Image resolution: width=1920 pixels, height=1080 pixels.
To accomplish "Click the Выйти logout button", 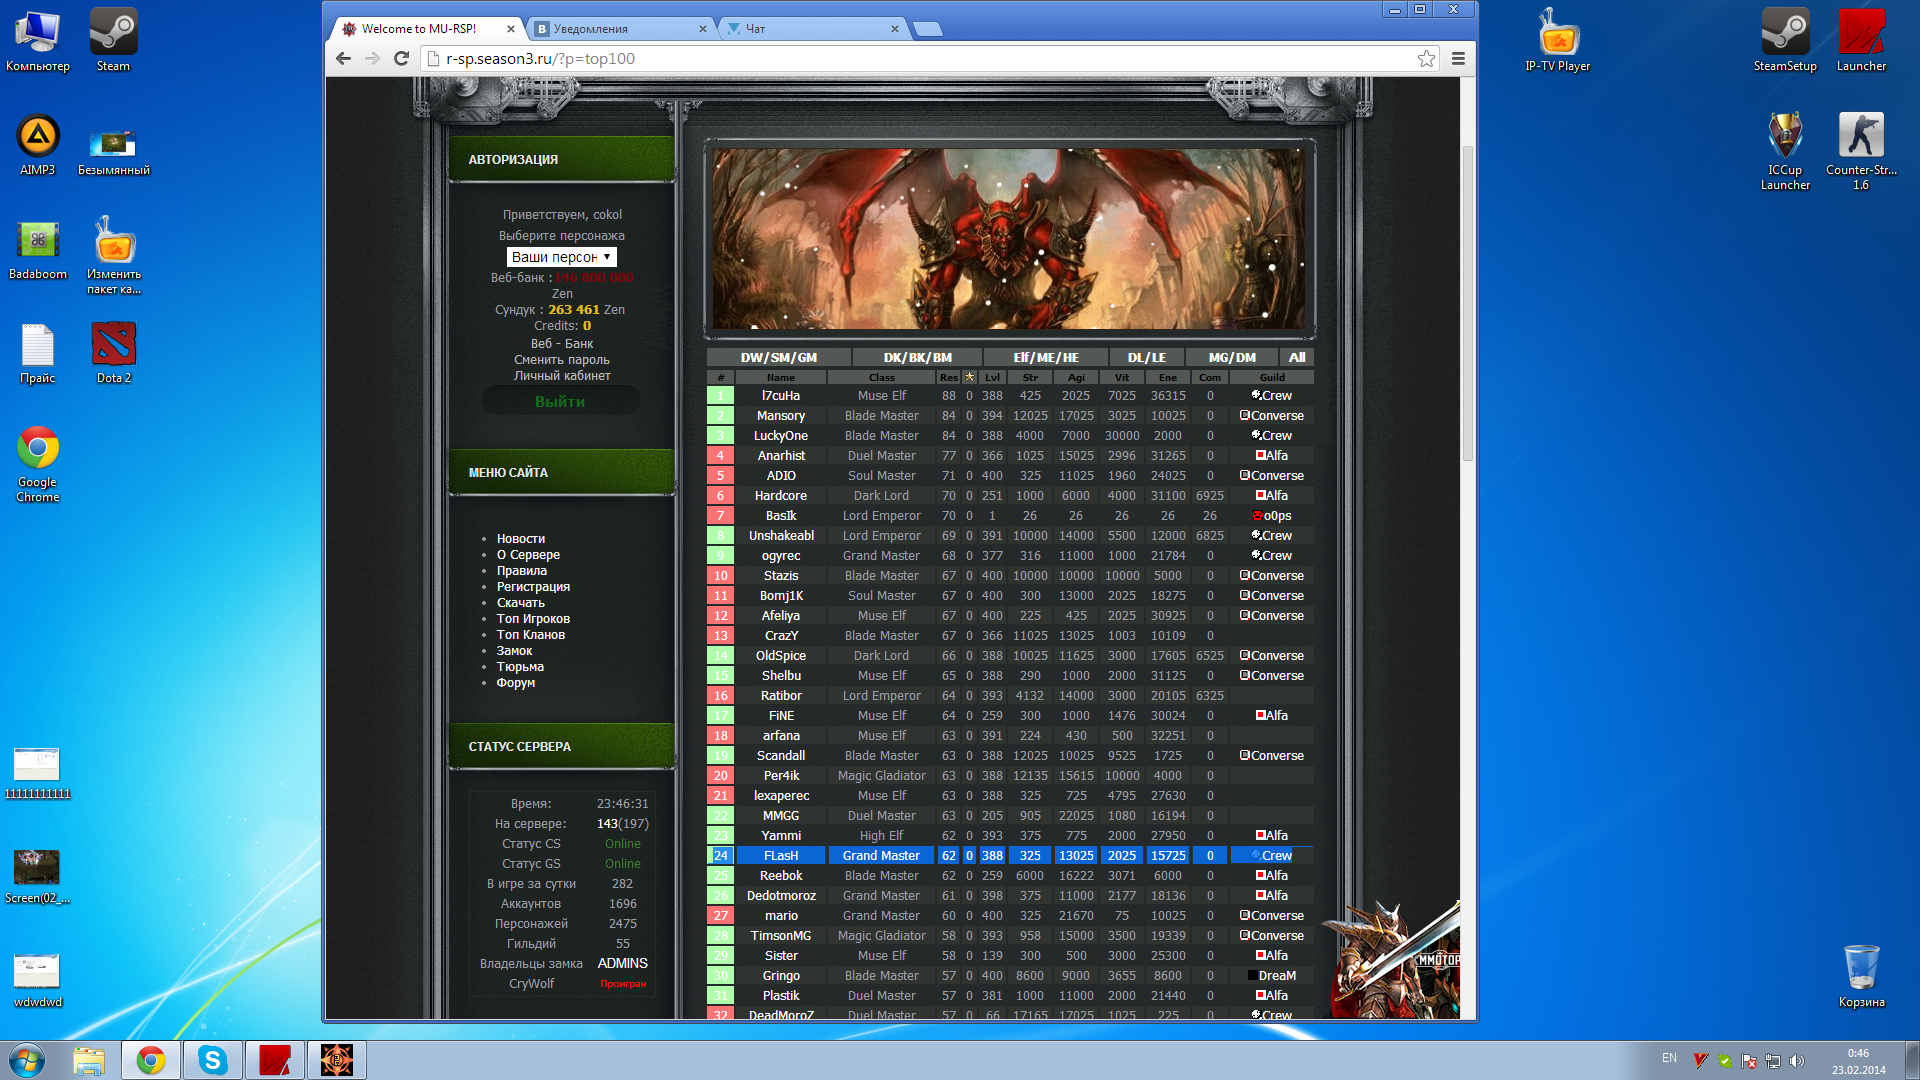I will click(x=560, y=401).
